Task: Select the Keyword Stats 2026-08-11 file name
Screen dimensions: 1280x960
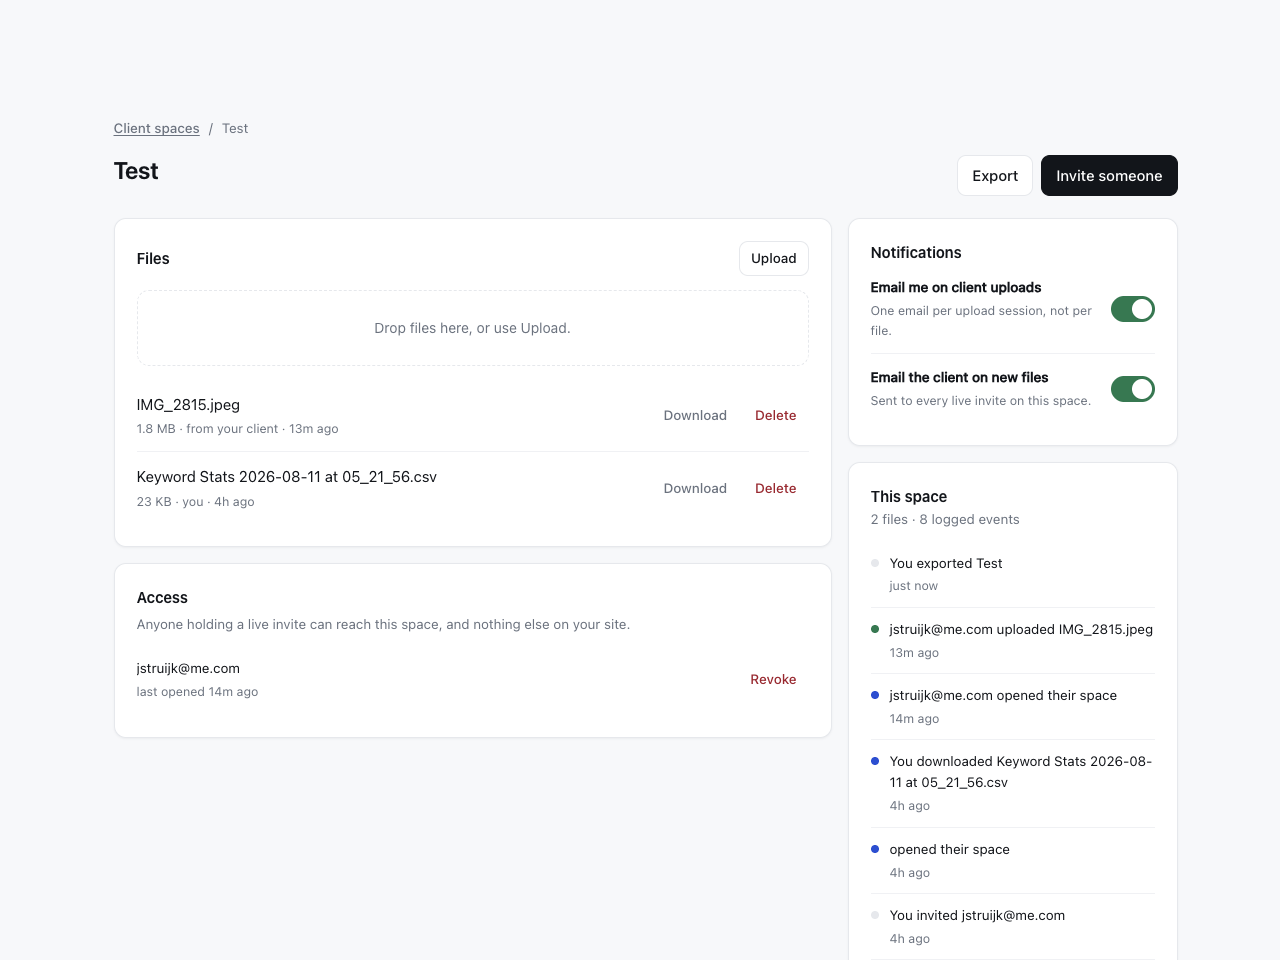Action: (x=287, y=477)
